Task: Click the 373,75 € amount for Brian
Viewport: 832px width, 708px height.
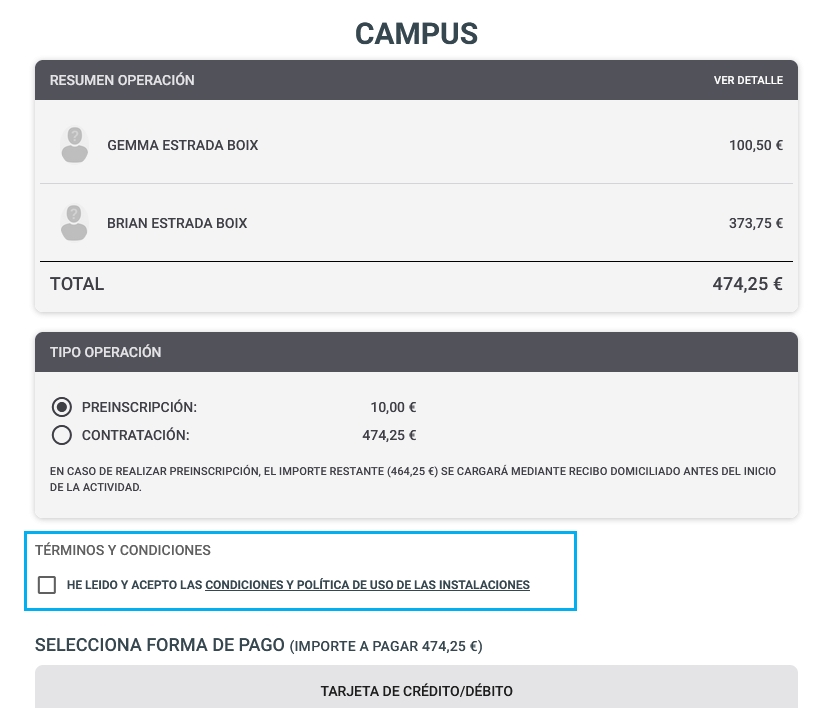Action: 756,223
